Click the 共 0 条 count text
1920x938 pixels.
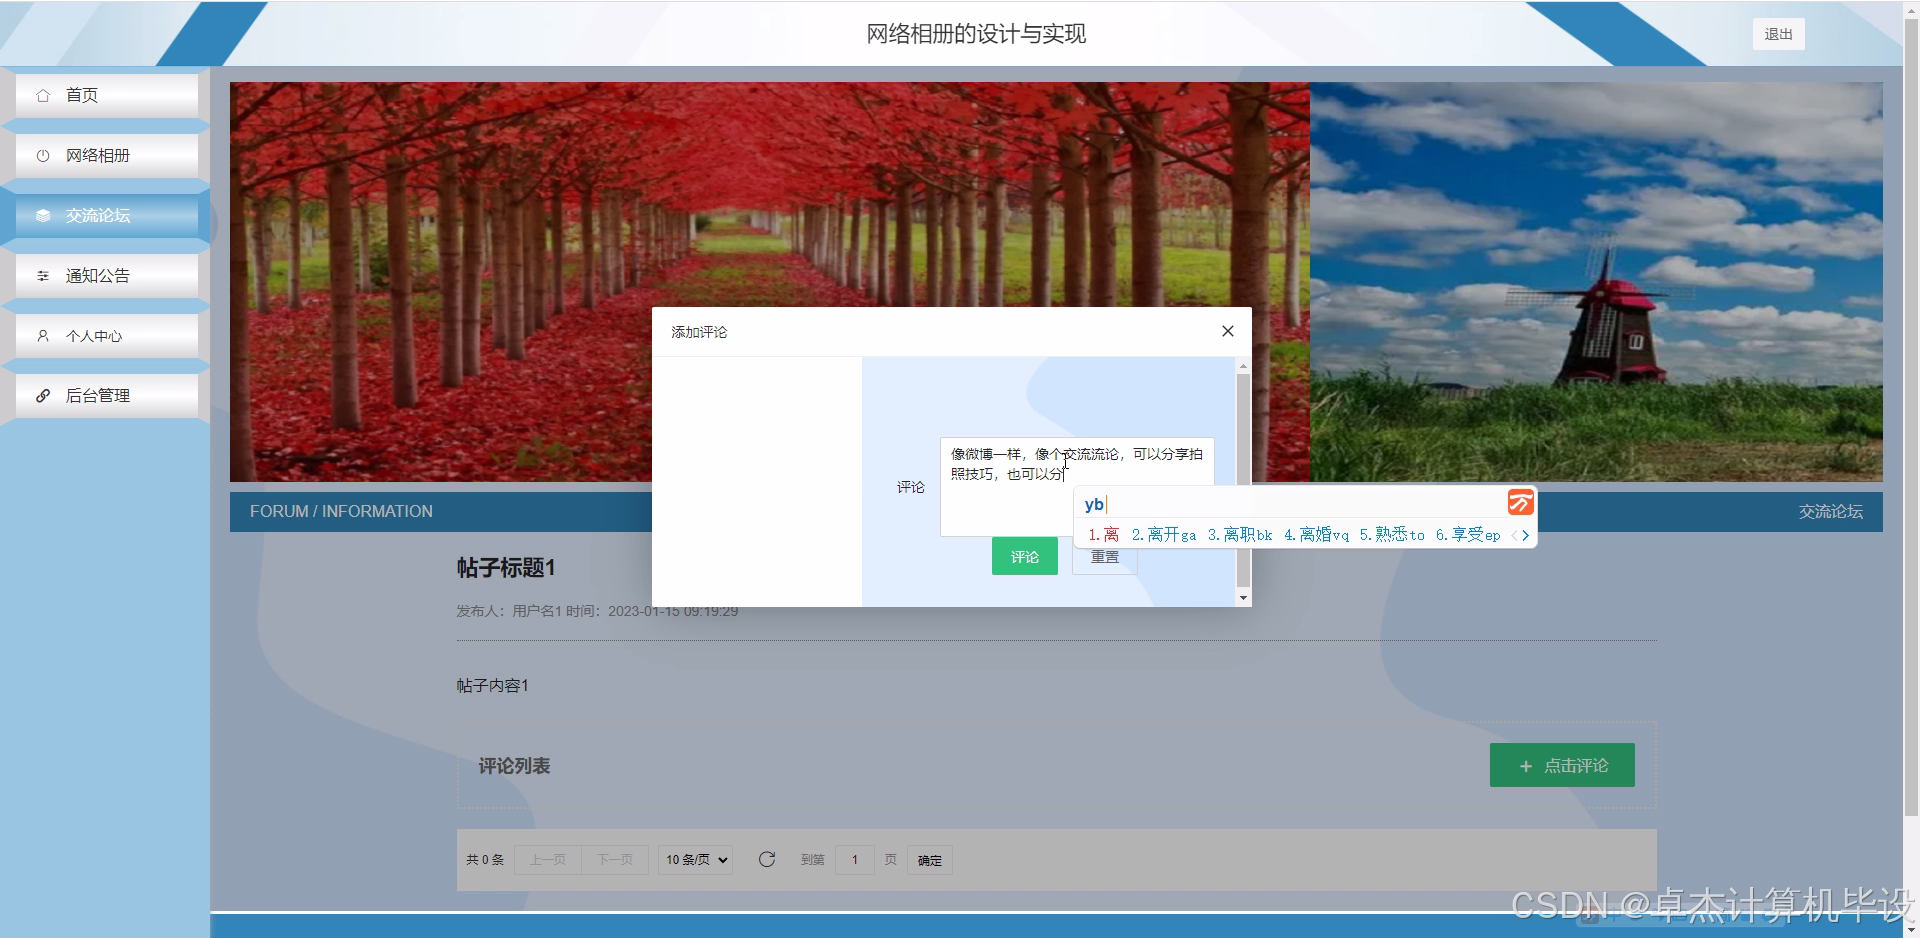485,860
